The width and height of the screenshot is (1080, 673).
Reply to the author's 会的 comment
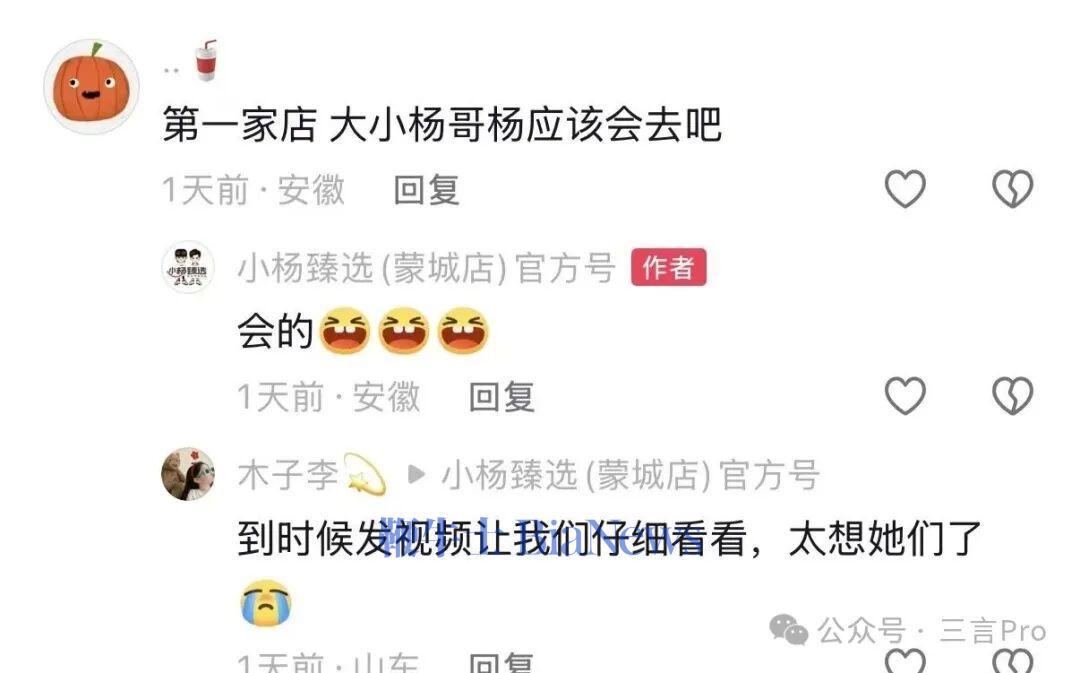(501, 397)
